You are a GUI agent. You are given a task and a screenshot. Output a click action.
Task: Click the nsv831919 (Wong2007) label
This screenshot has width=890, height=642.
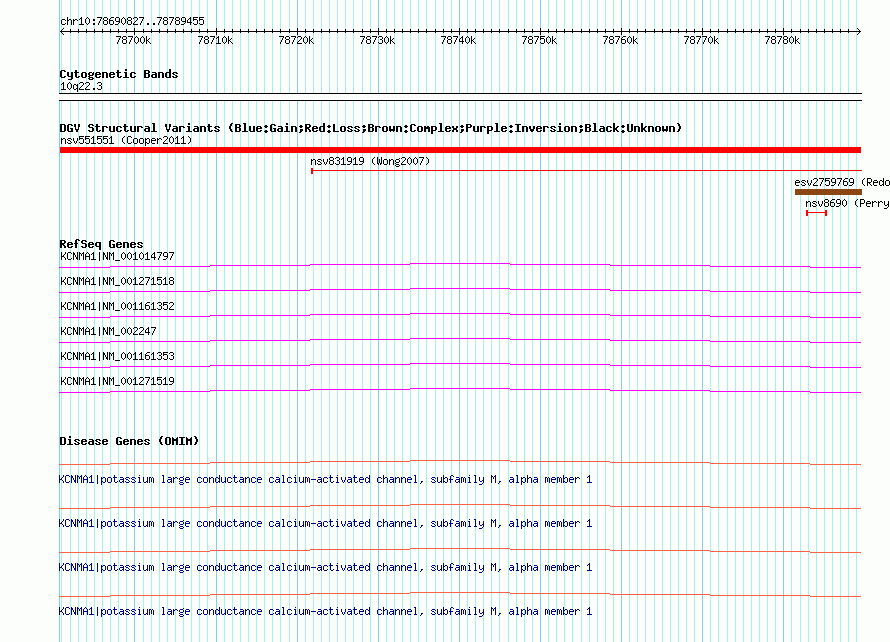(370, 161)
